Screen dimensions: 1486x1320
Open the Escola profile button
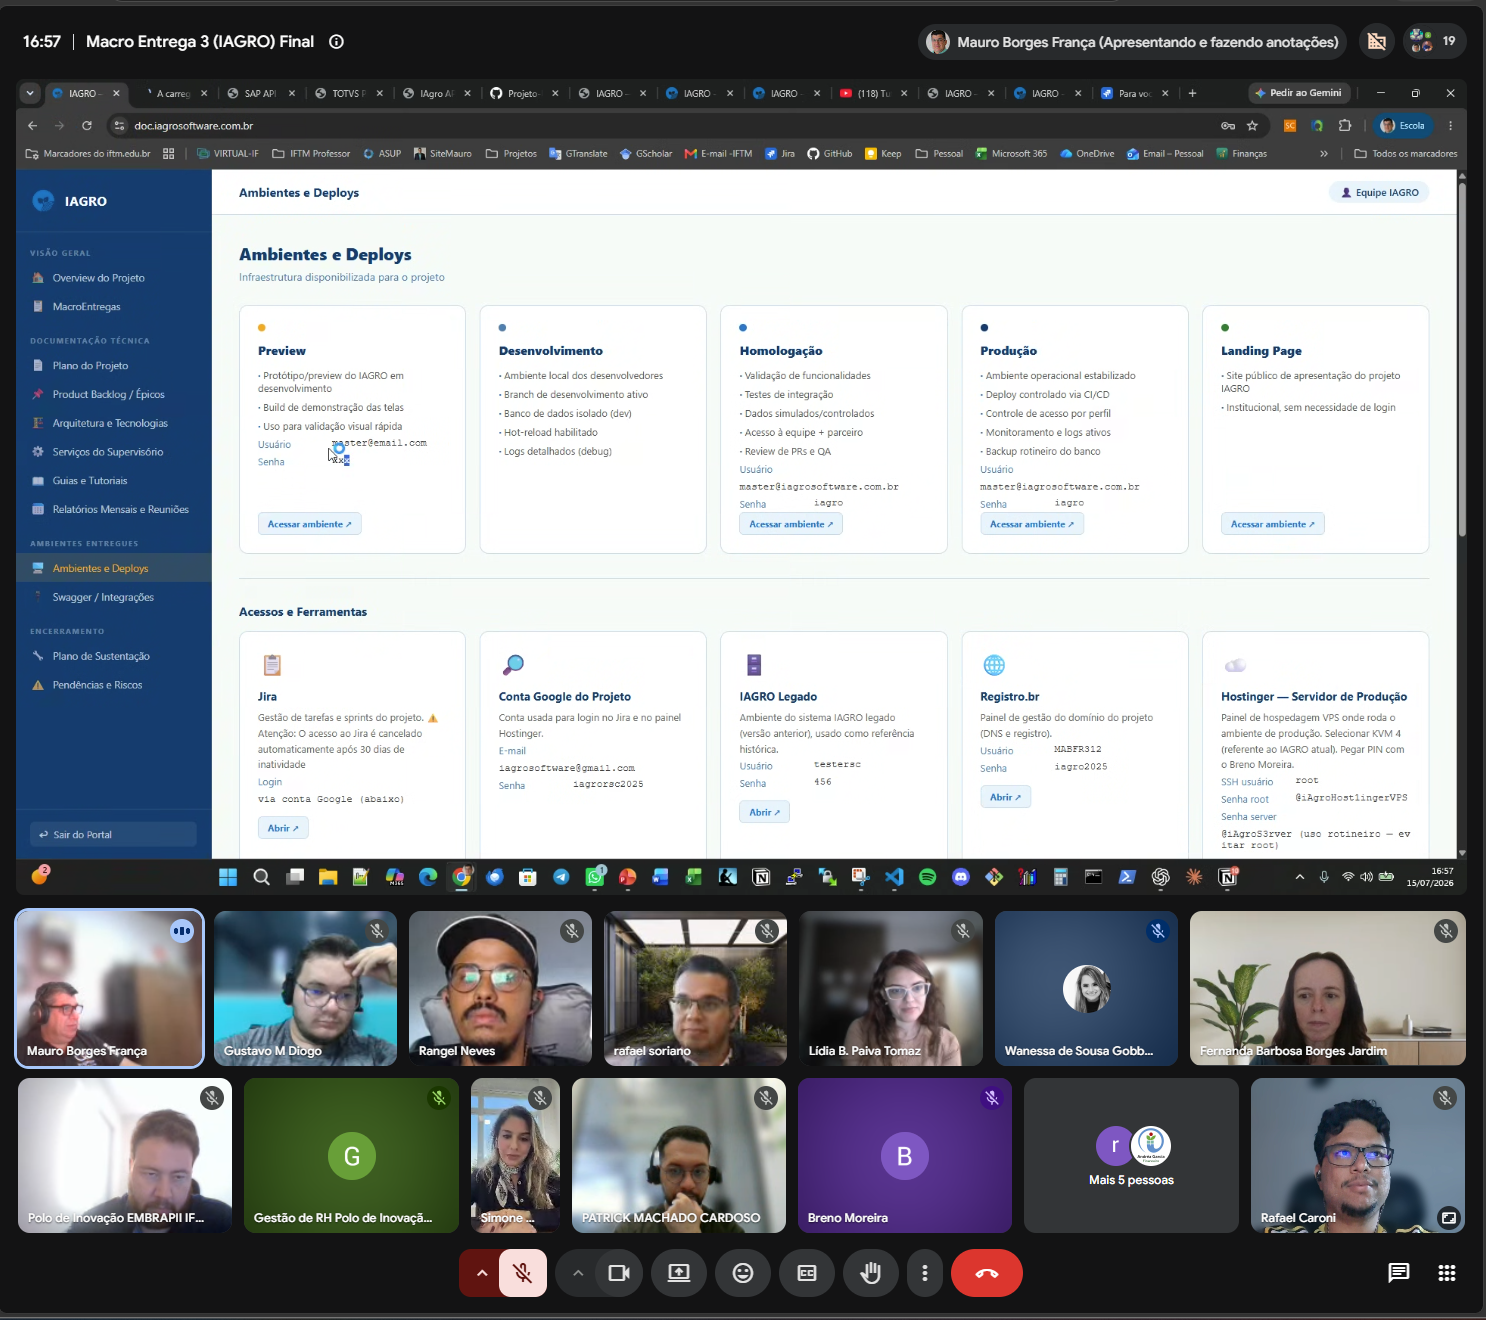pyautogui.click(x=1403, y=126)
